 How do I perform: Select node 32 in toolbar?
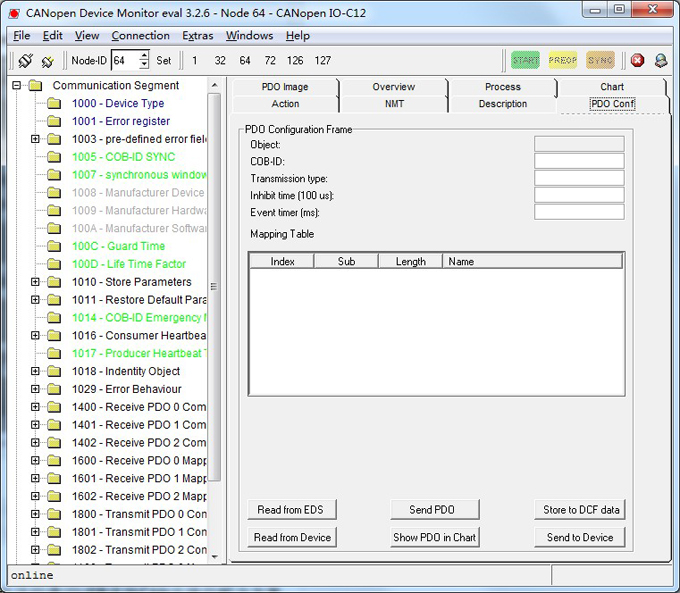220,60
